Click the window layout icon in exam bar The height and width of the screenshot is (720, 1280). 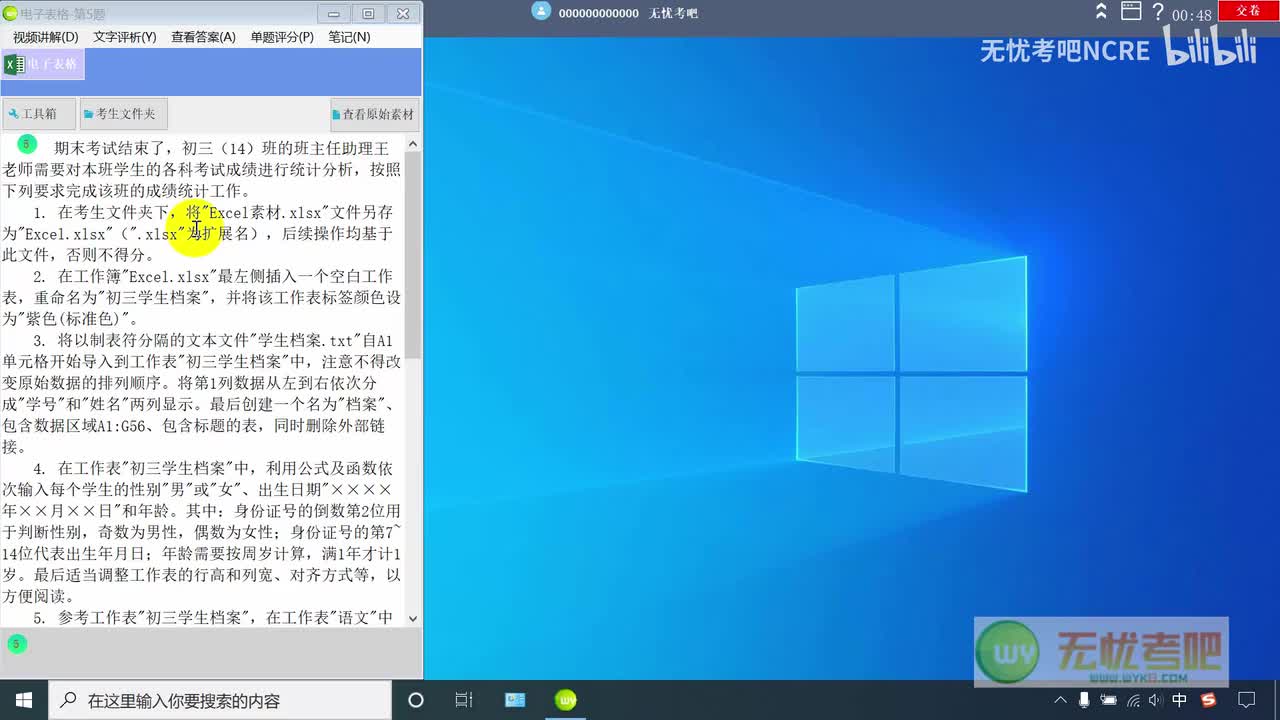point(1131,11)
